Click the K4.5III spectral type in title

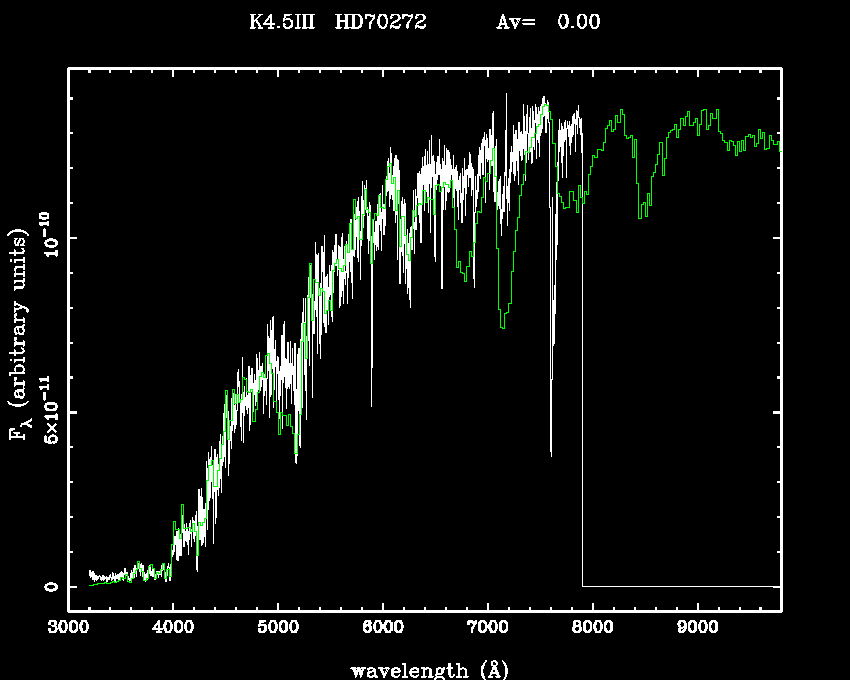pos(282,22)
